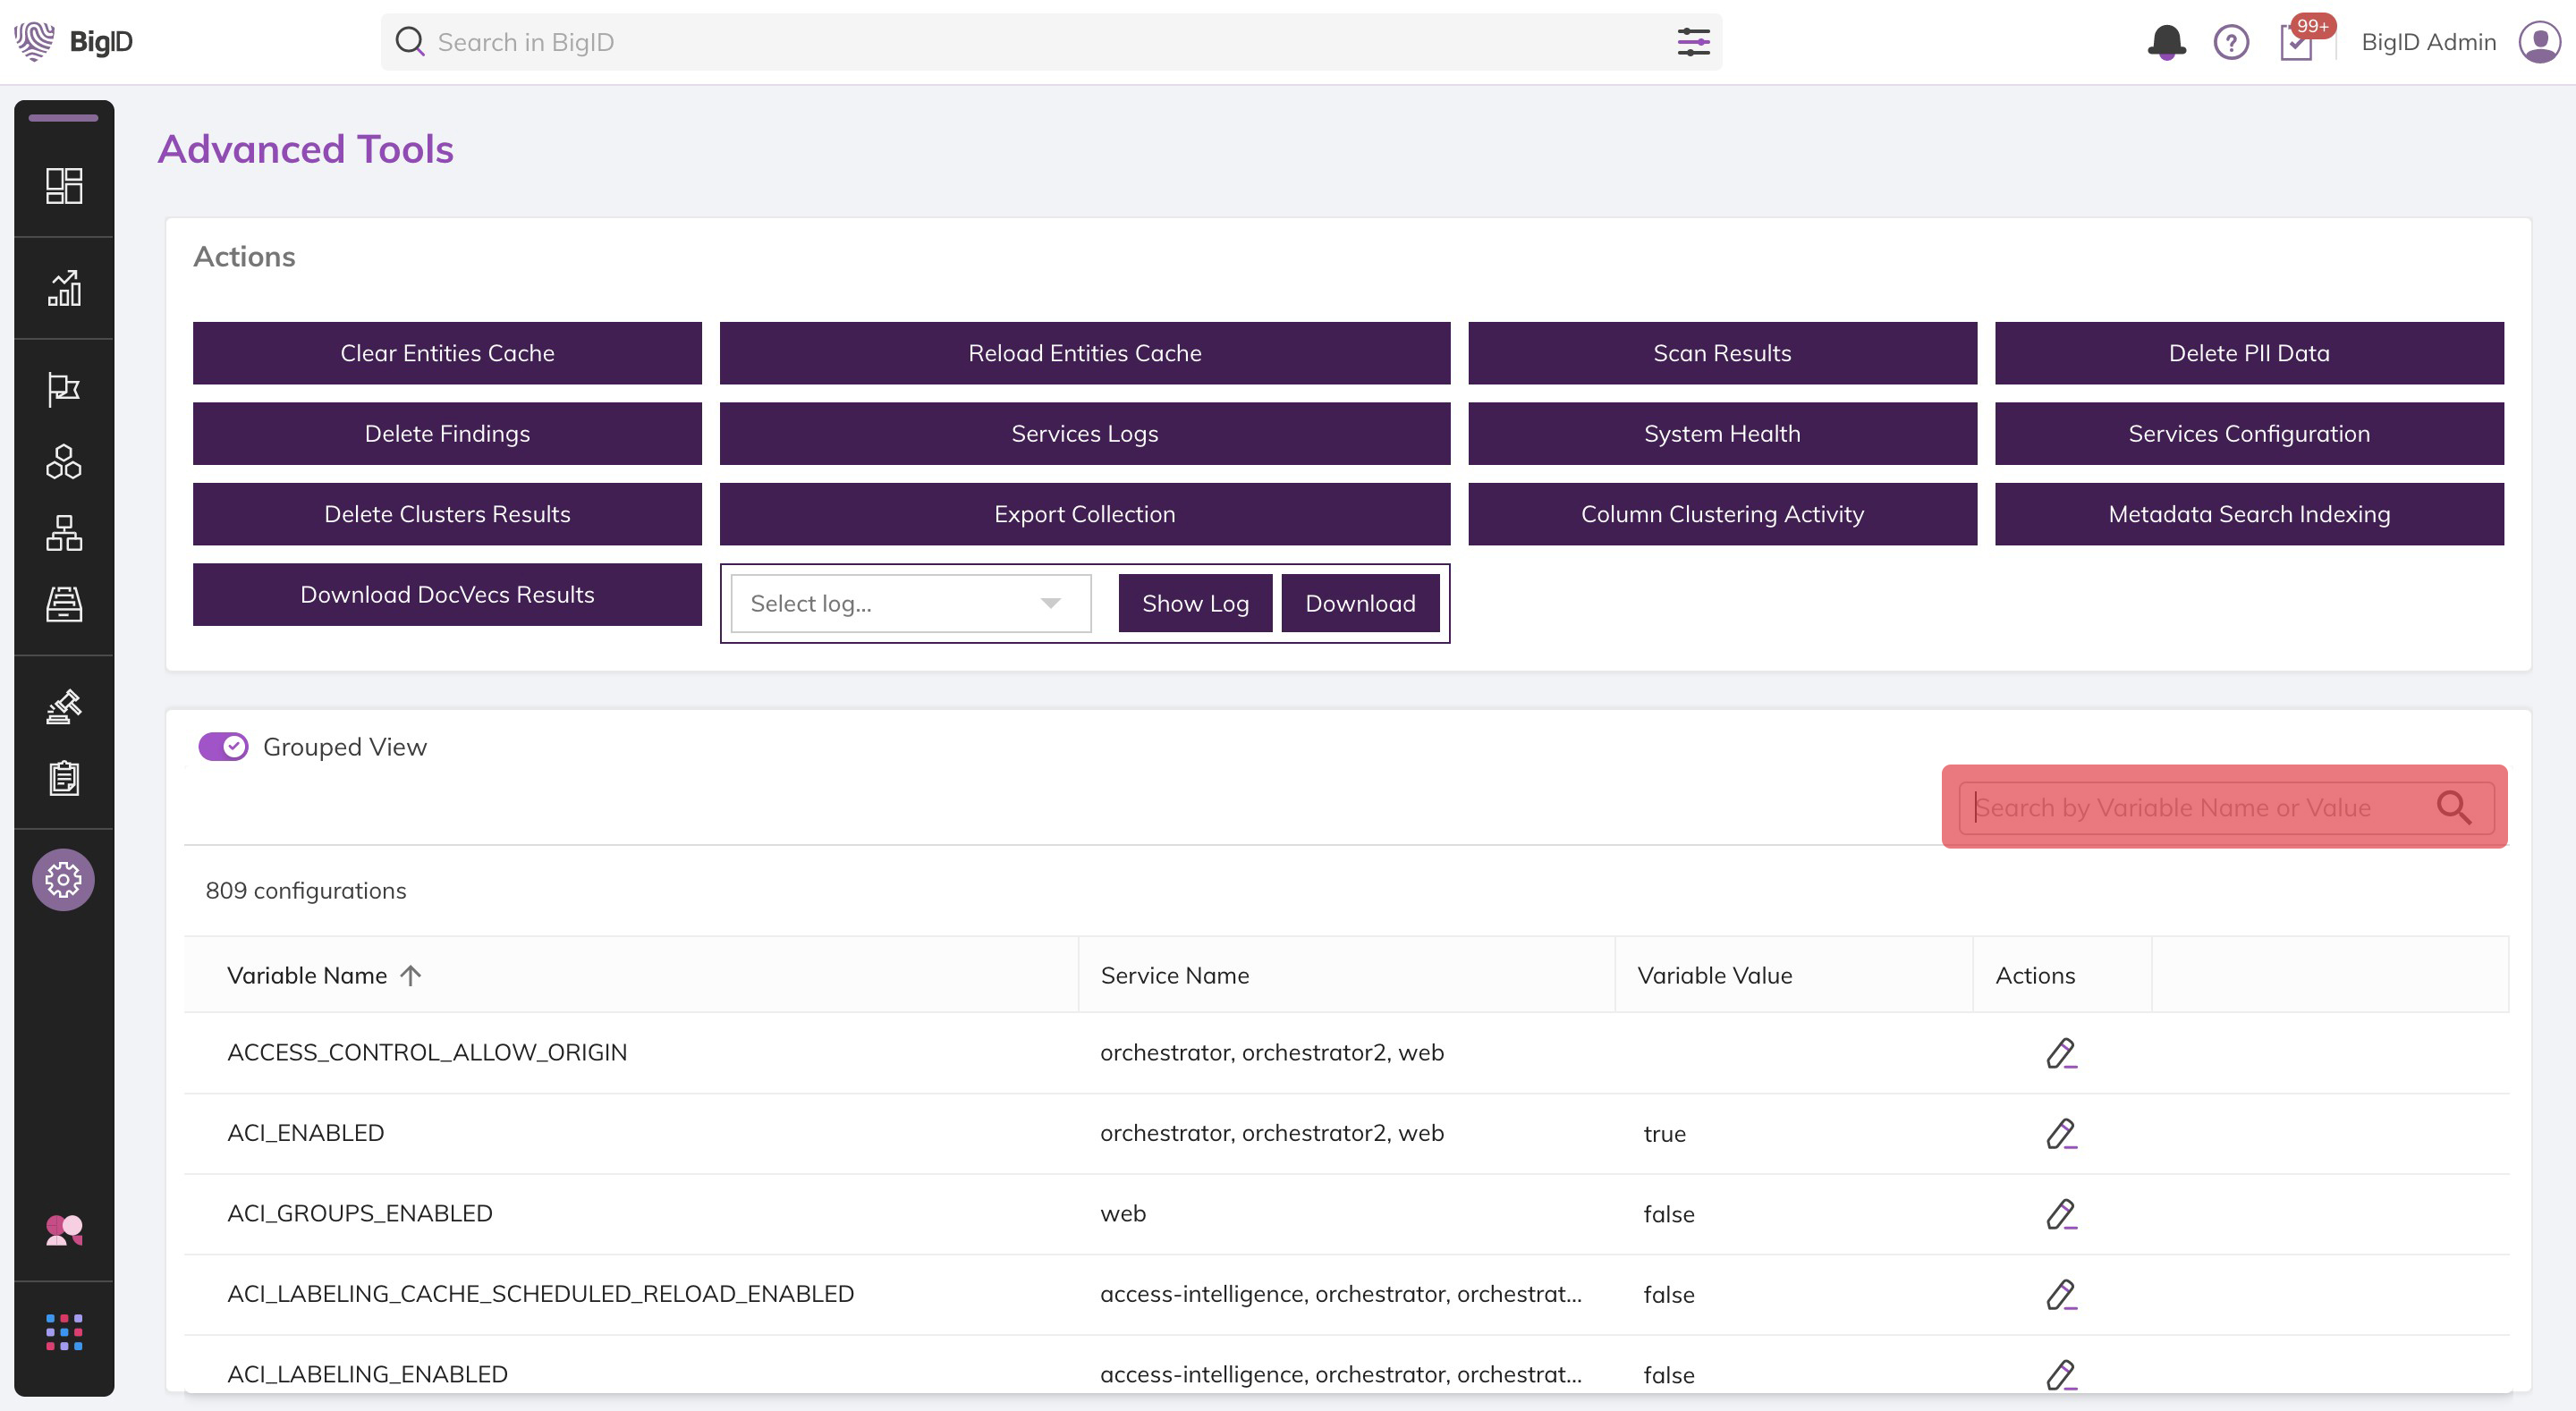Open the hierarchy tree icon in sidebar
The height and width of the screenshot is (1411, 2576).
pos(64,533)
